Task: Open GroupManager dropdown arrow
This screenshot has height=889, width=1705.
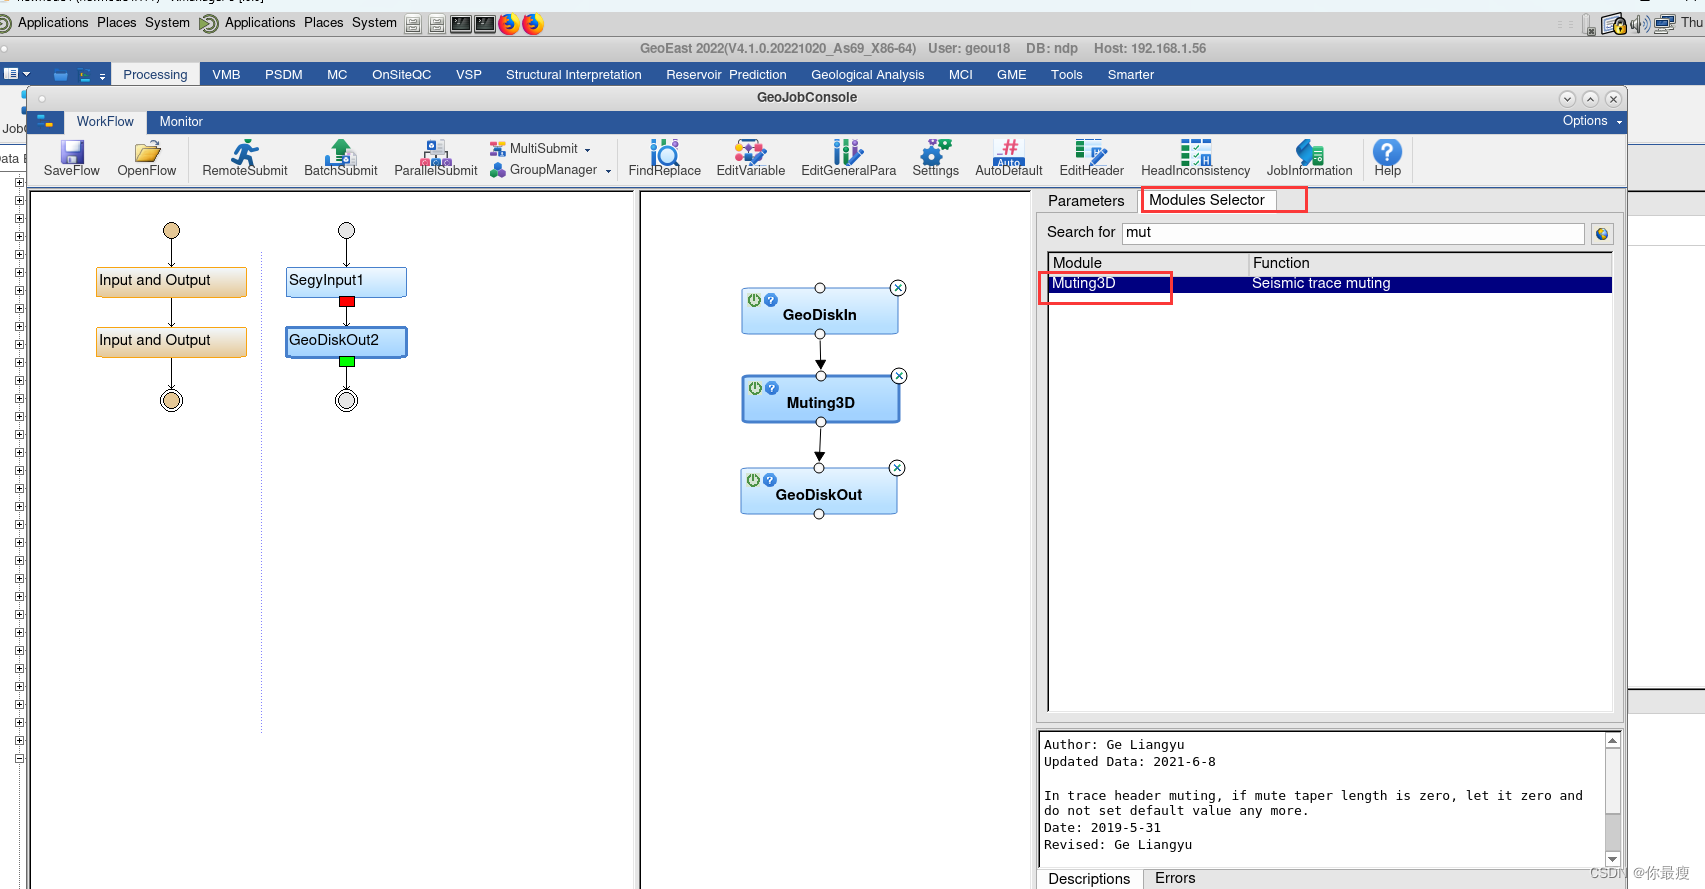Action: (608, 171)
